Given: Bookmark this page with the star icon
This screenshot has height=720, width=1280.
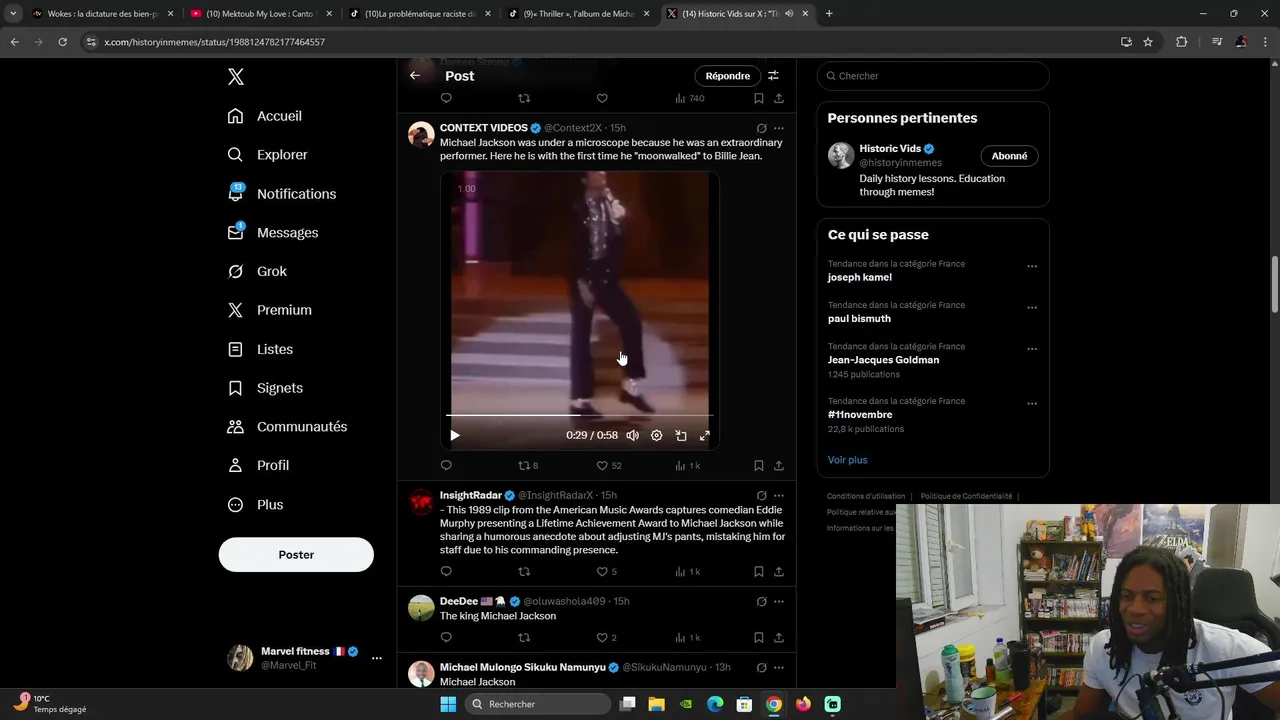Looking at the screenshot, I should point(1148,42).
